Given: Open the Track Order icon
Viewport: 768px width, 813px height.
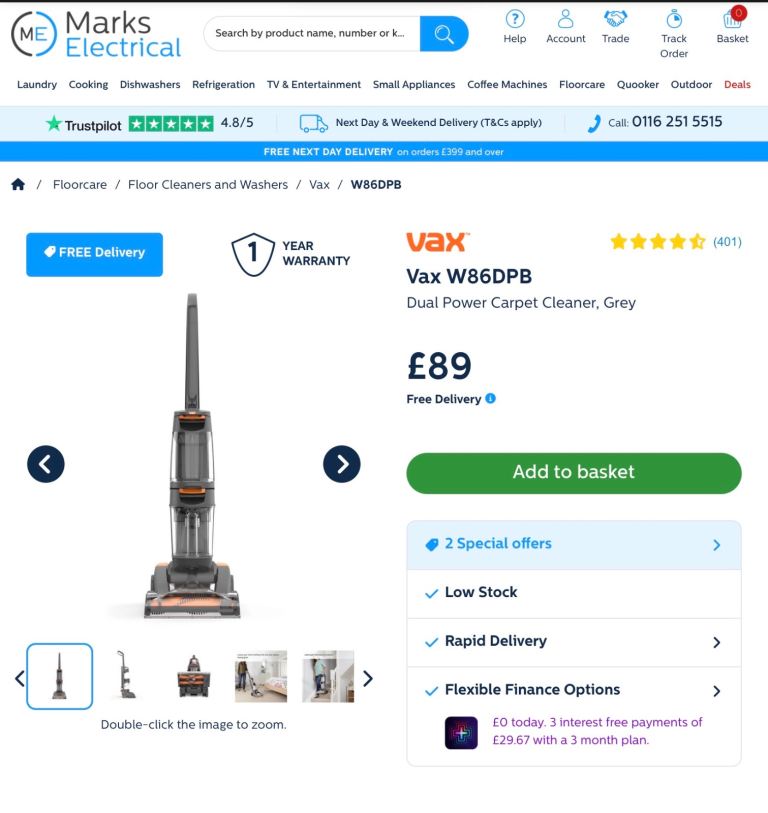Looking at the screenshot, I should point(674,20).
